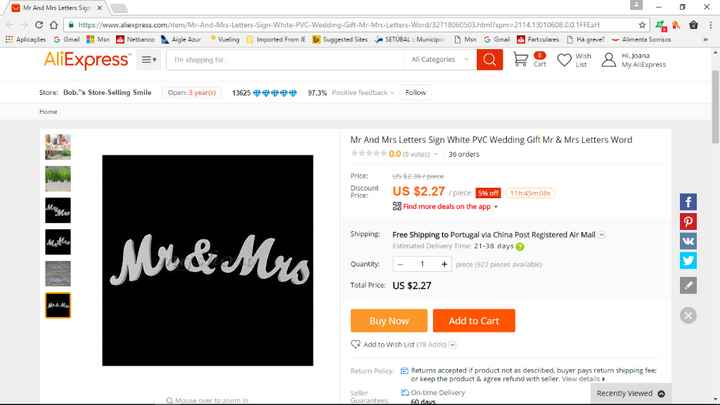Image resolution: width=720 pixels, height=405 pixels.
Task: Click Add to Cart button
Action: click(474, 321)
